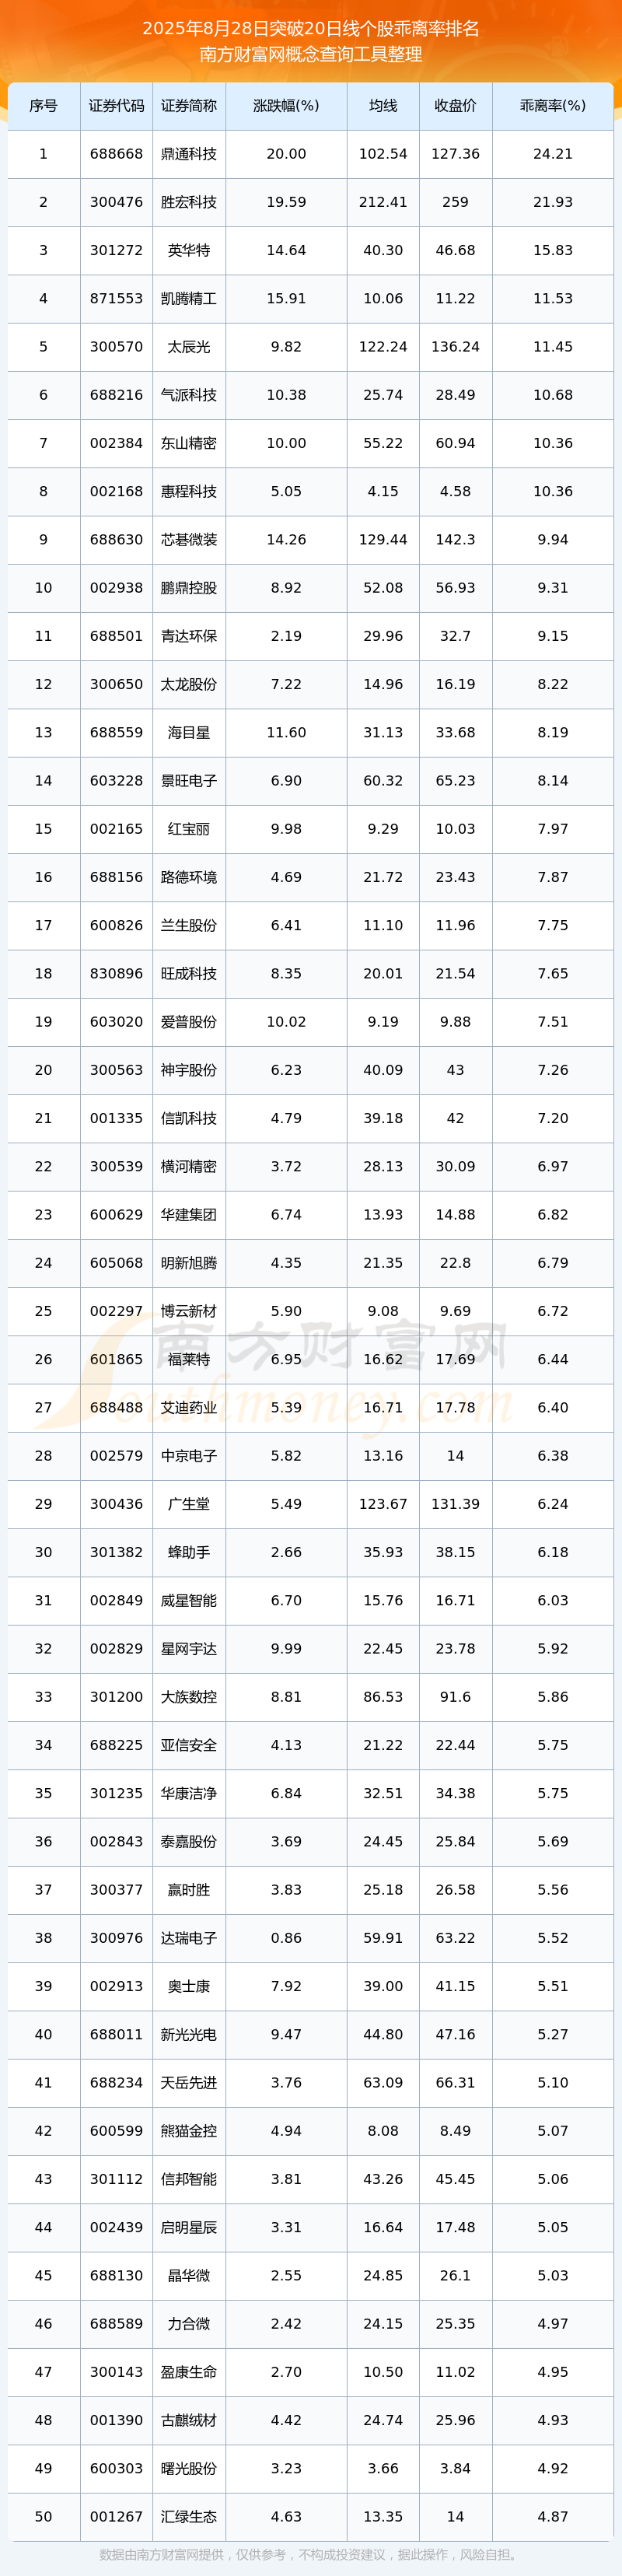Select deviation rate 4.87
Image resolution: width=622 pixels, height=2576 pixels.
pyautogui.click(x=553, y=2517)
